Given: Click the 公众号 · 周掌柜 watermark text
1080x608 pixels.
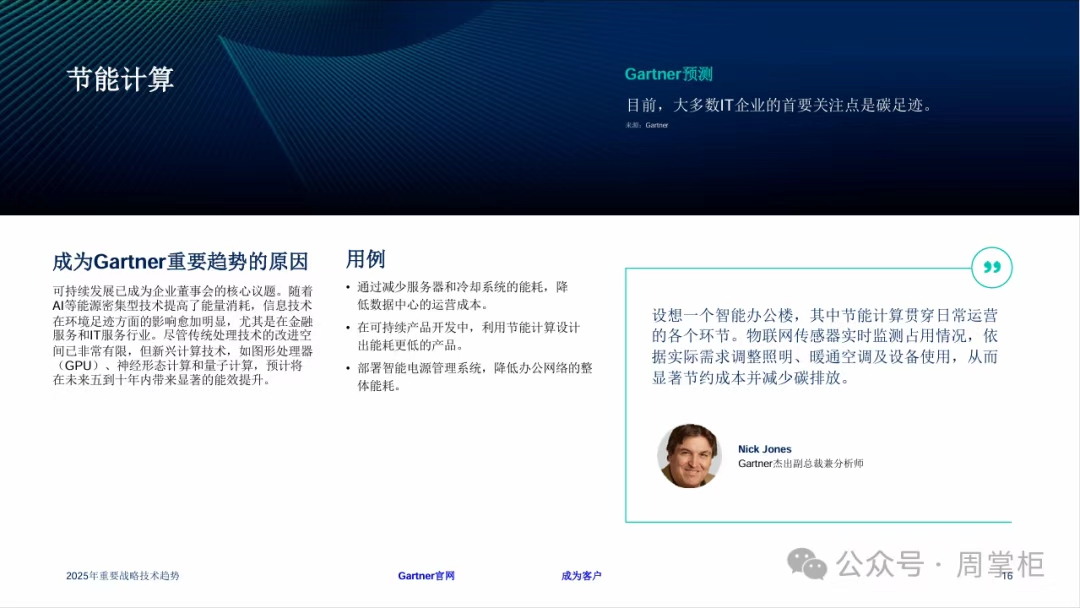Looking at the screenshot, I should [x=940, y=564].
